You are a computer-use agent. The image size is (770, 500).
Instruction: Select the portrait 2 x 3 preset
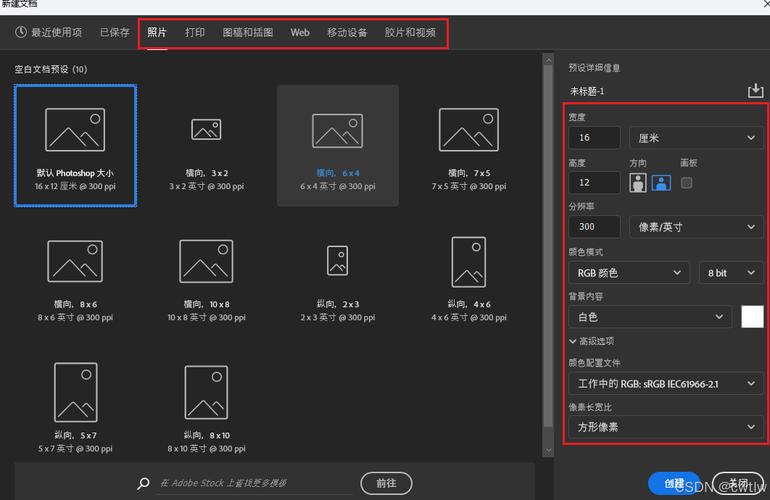tap(338, 277)
